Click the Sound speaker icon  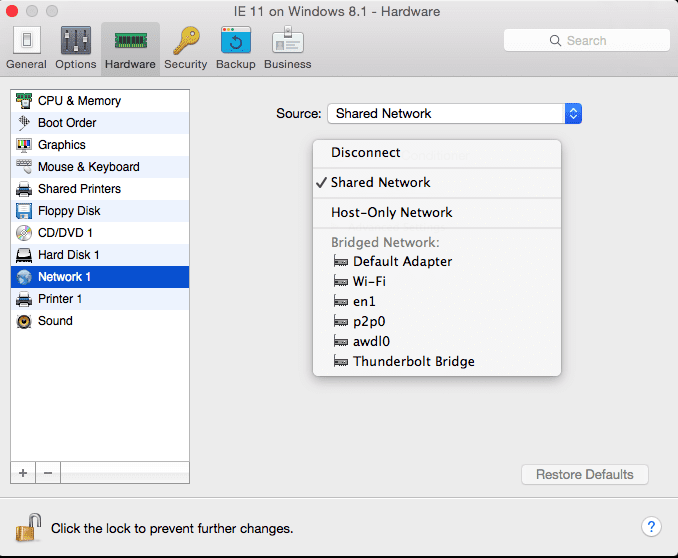tap(24, 321)
